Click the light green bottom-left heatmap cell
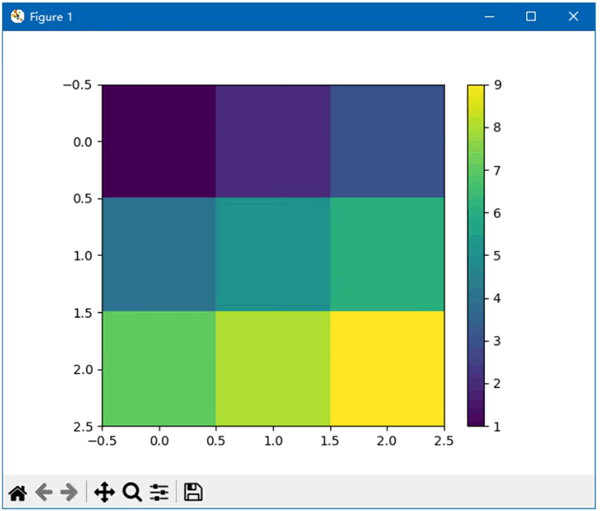Viewport: 600px width, 511px height. pos(159,368)
